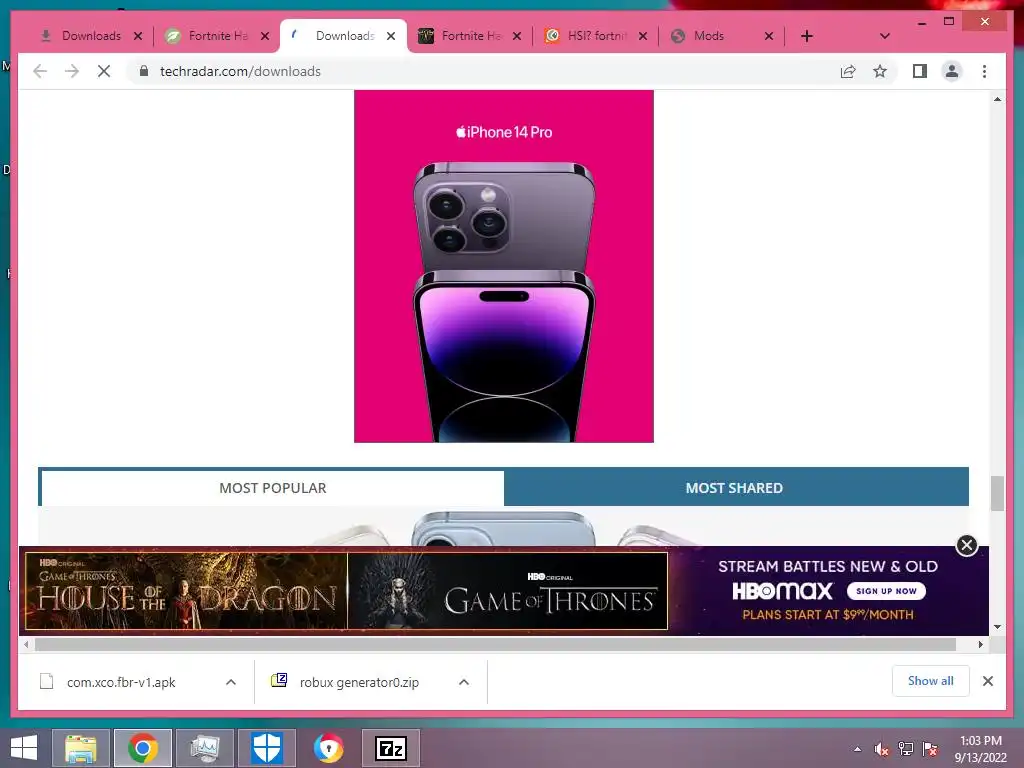Open File Explorer from taskbar
Image resolution: width=1024 pixels, height=768 pixels.
point(80,748)
